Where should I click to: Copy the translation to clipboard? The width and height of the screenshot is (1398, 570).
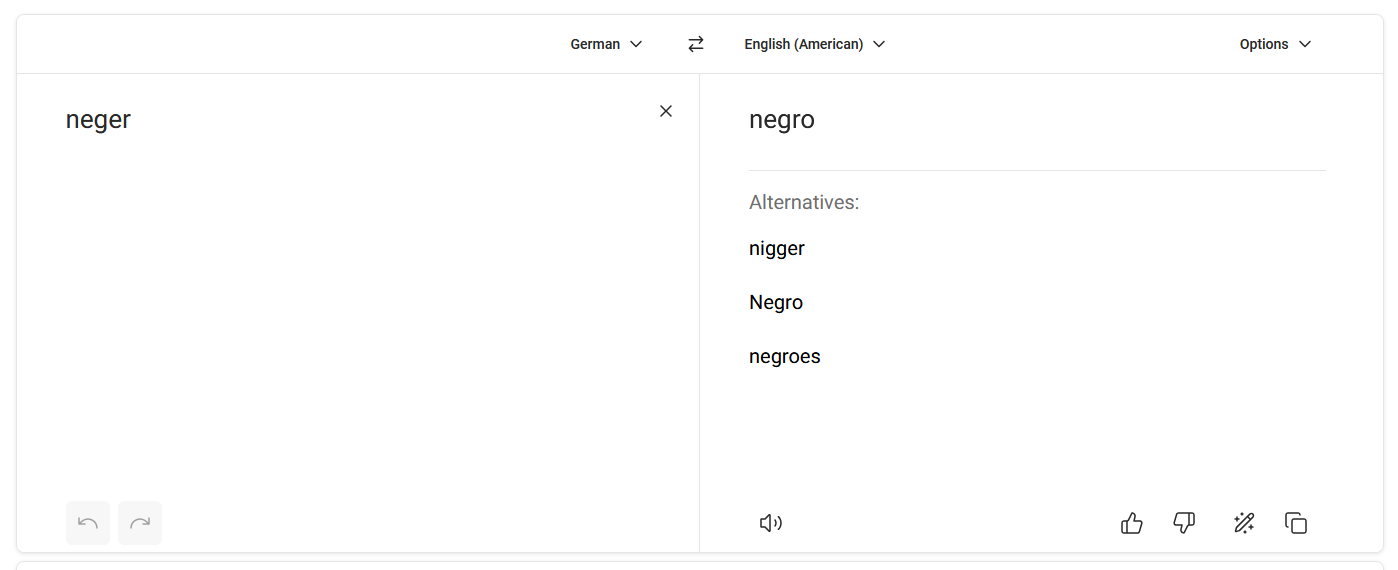[x=1296, y=523]
